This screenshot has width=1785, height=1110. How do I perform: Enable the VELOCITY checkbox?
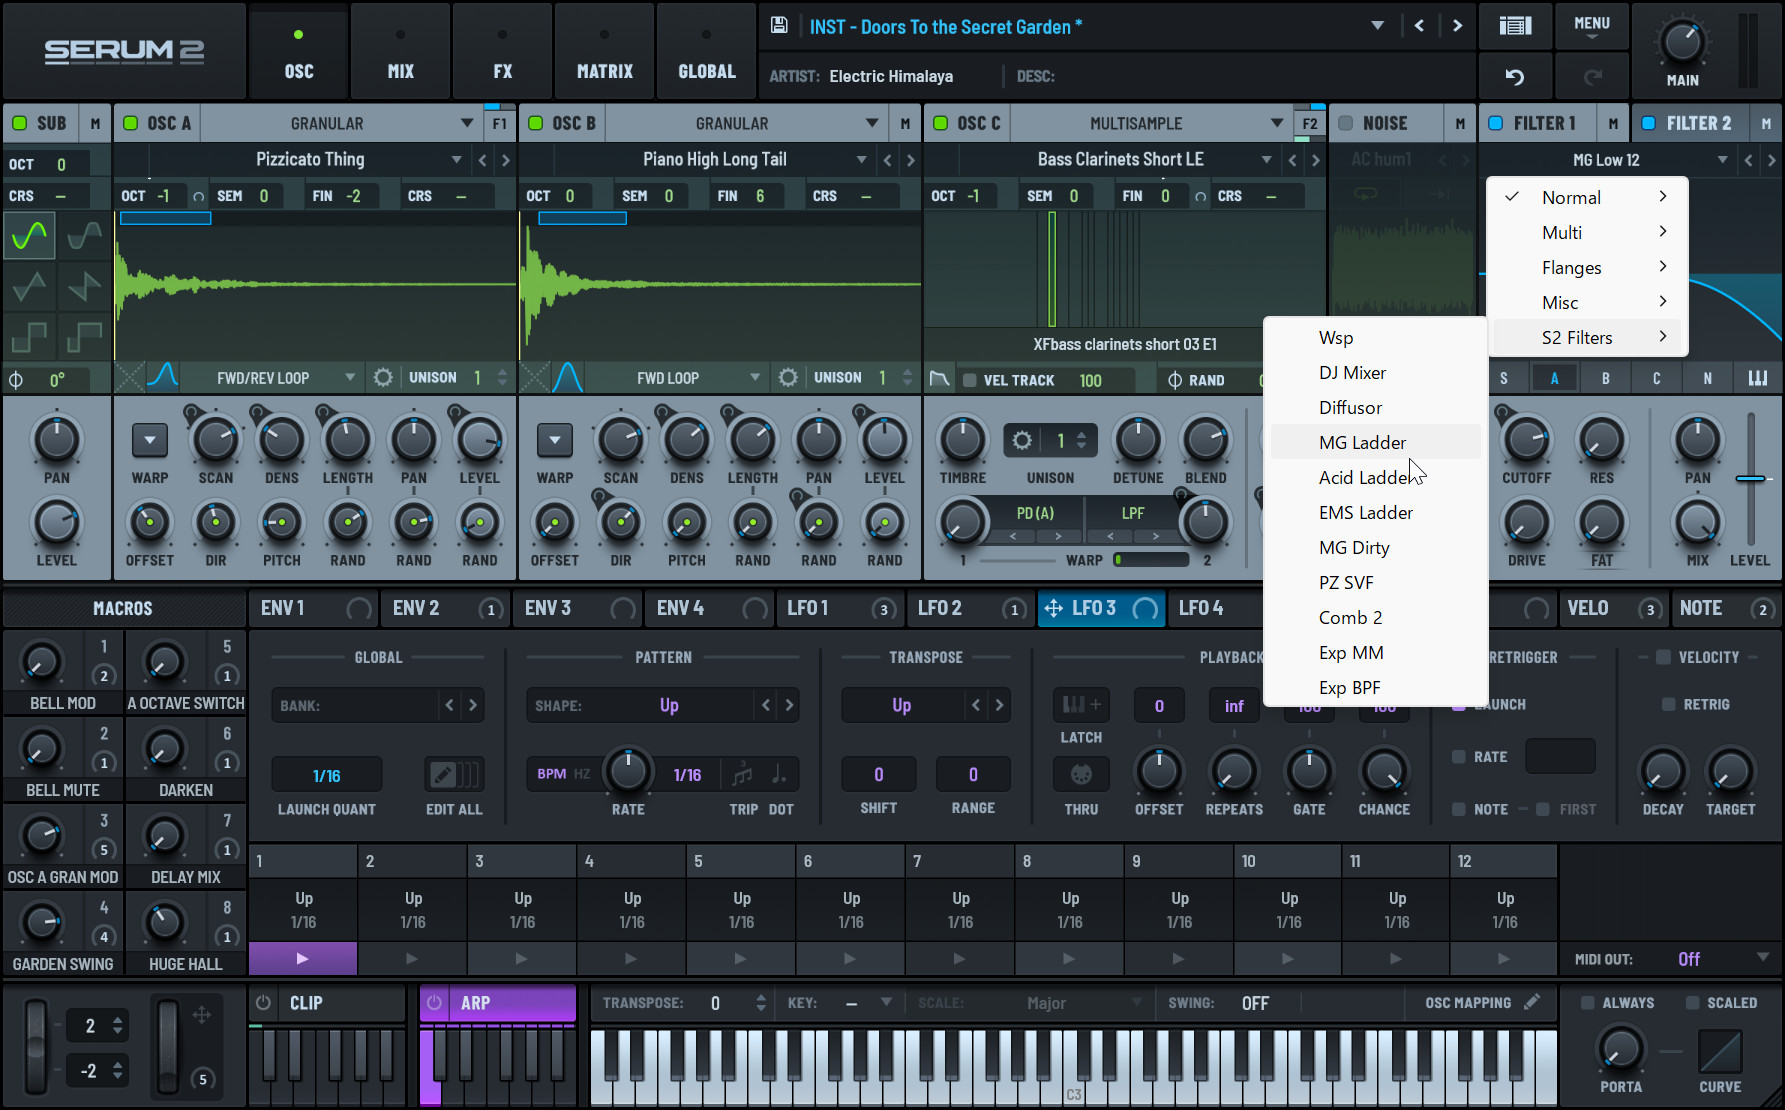[x=1663, y=657]
